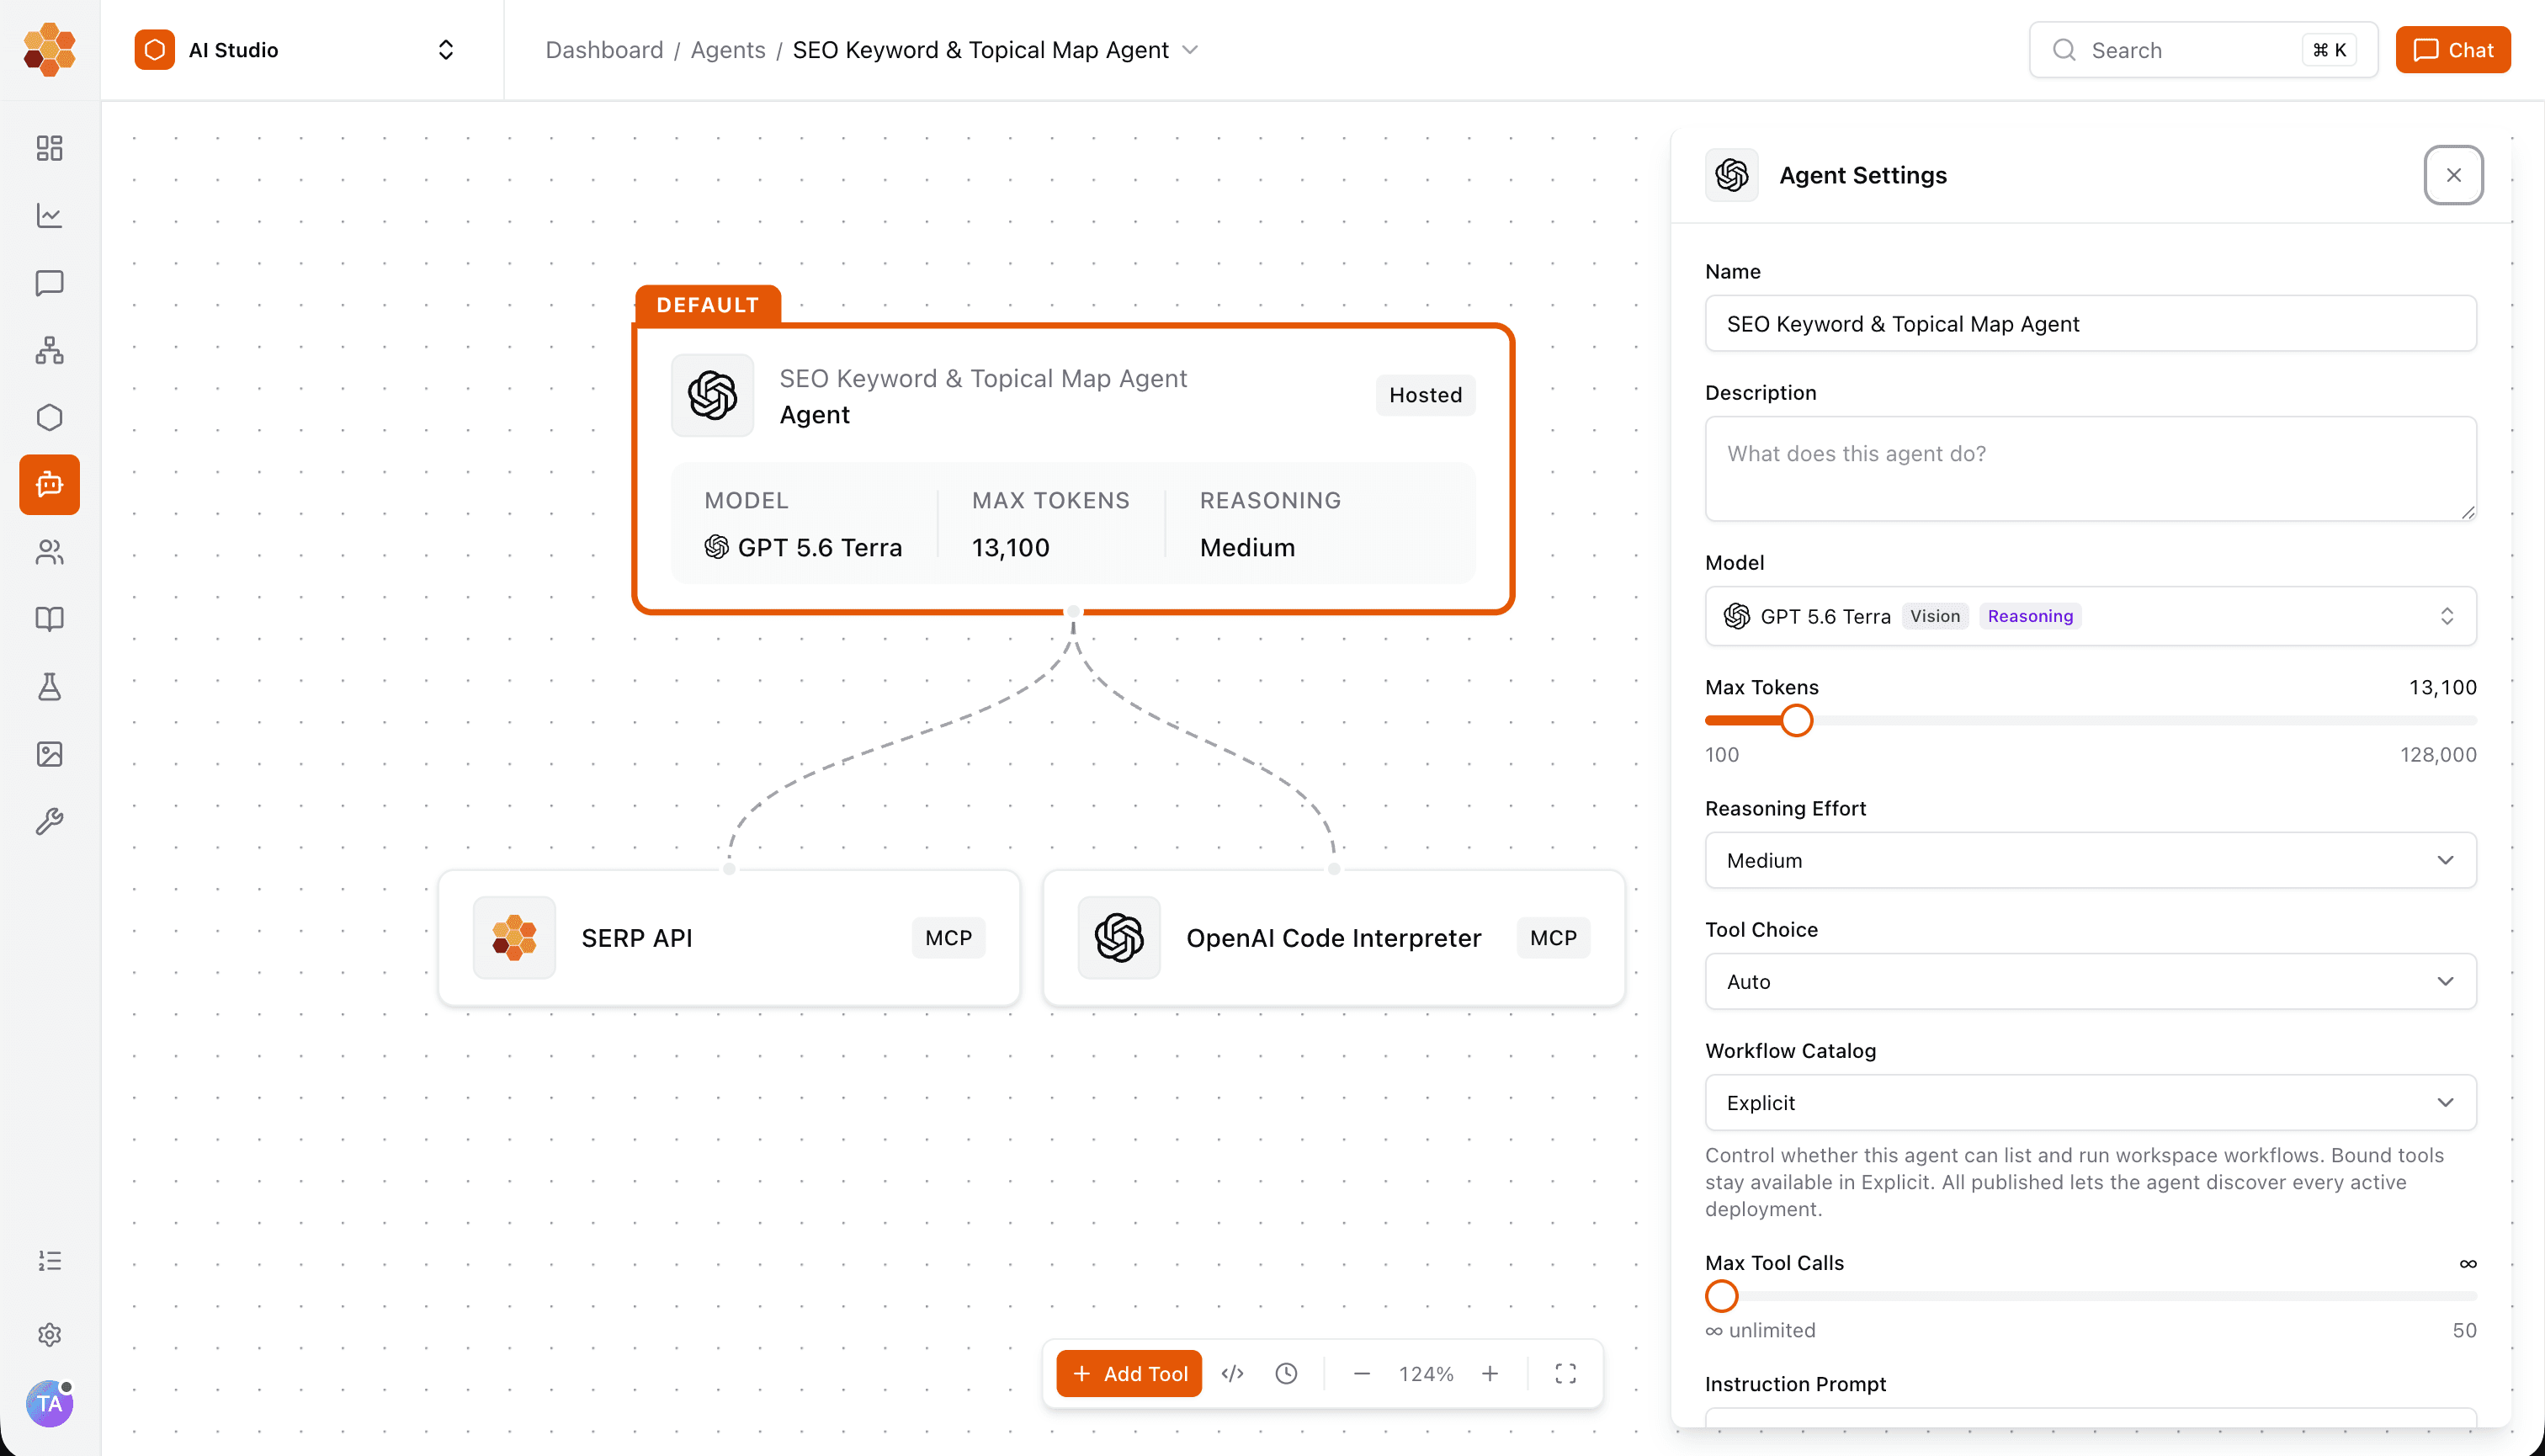Select the active Agents robot sidebar icon
The image size is (2545, 1456).
pos(49,485)
